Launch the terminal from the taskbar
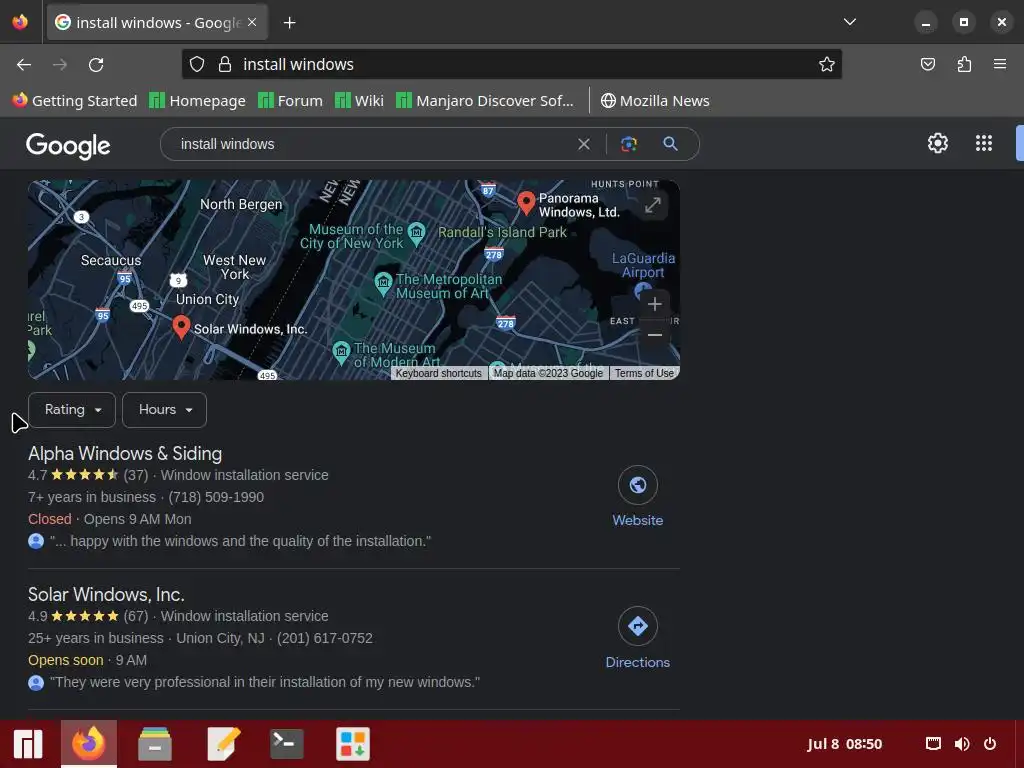Screen dimensions: 1024x768 click(286, 744)
